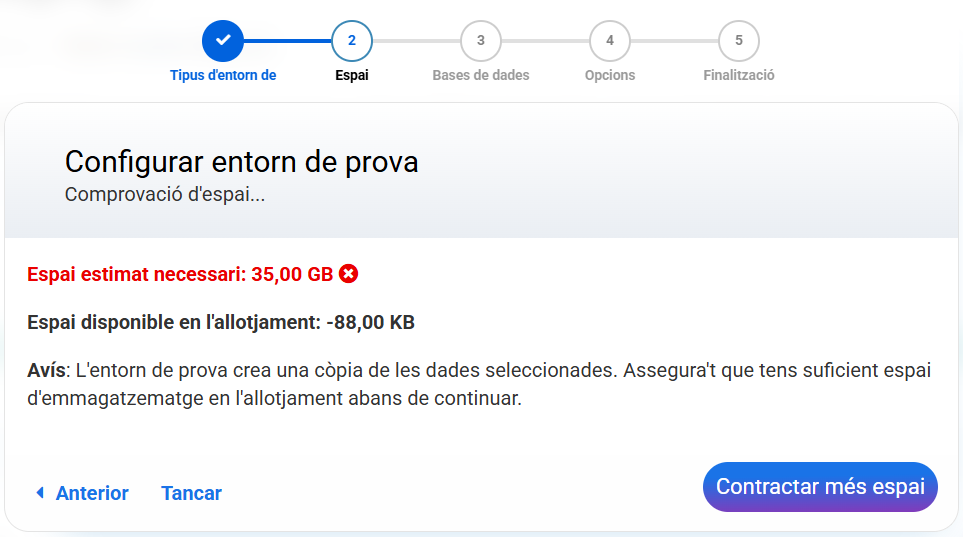
Task: Go to the 'Opcions' step label
Action: coord(610,75)
